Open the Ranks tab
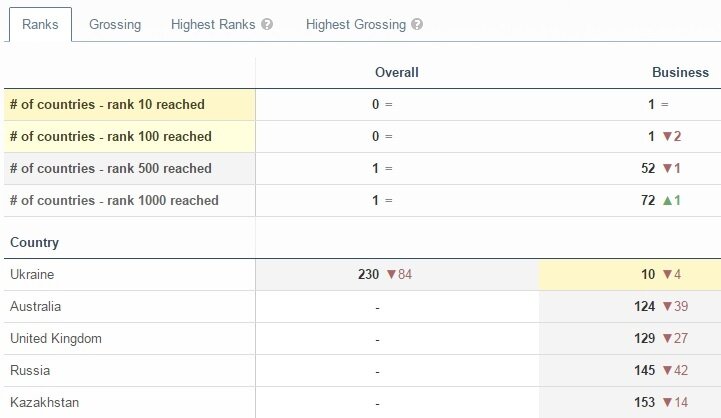Screen dimensions: 721x418 [x=40, y=24]
